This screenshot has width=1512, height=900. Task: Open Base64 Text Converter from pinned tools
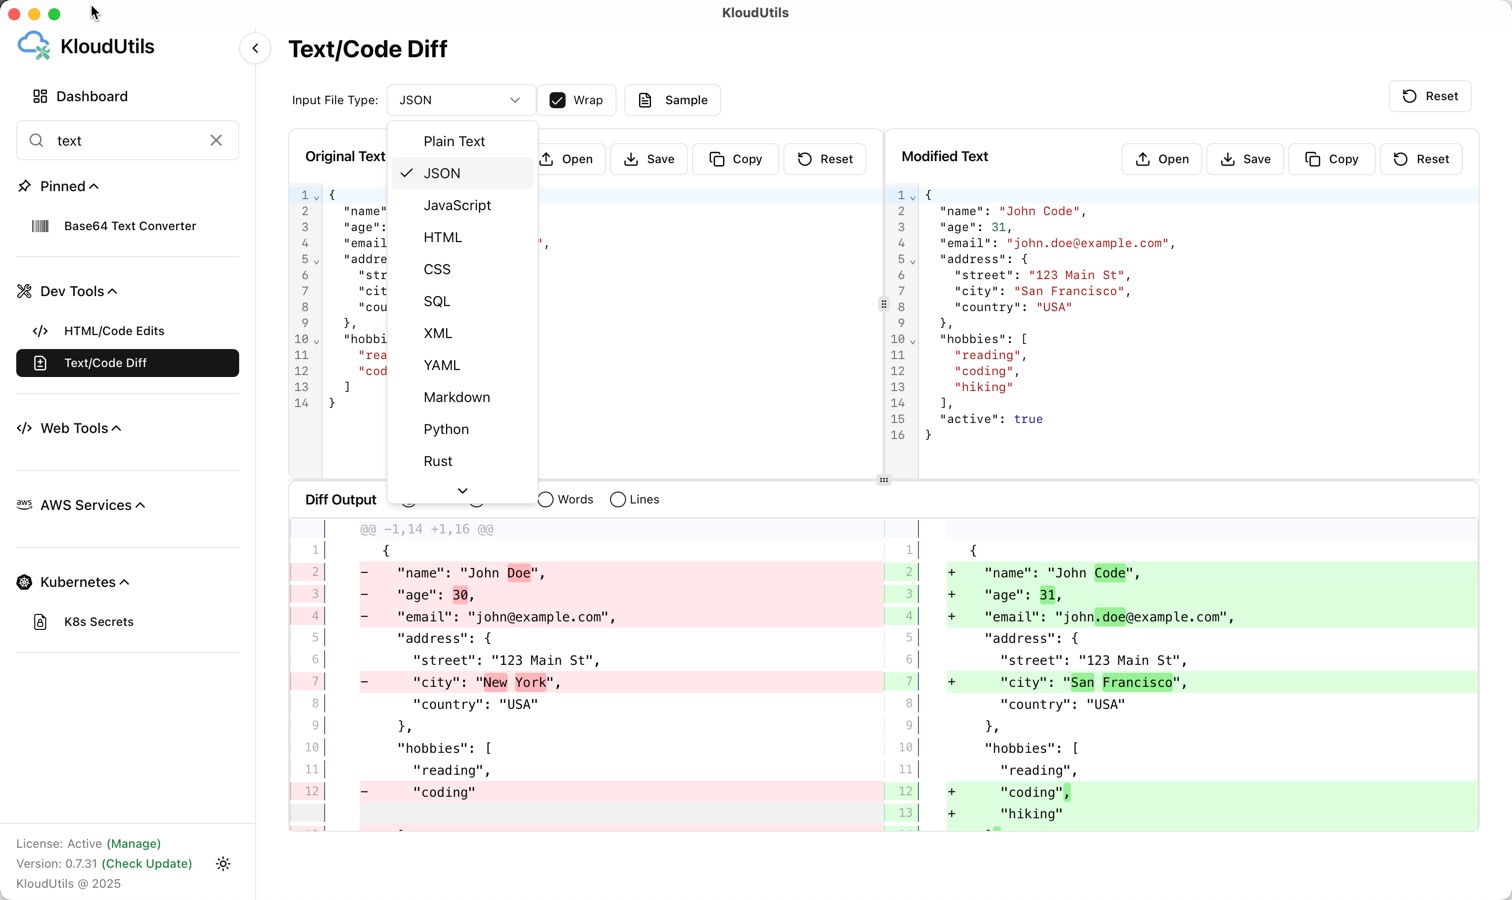[130, 226]
